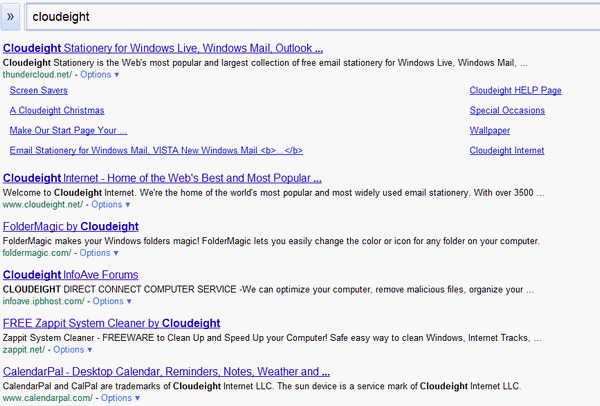Open the CalendarPal - Desktop Calendar result
Image resolution: width=600 pixels, height=406 pixels.
pyautogui.click(x=166, y=372)
